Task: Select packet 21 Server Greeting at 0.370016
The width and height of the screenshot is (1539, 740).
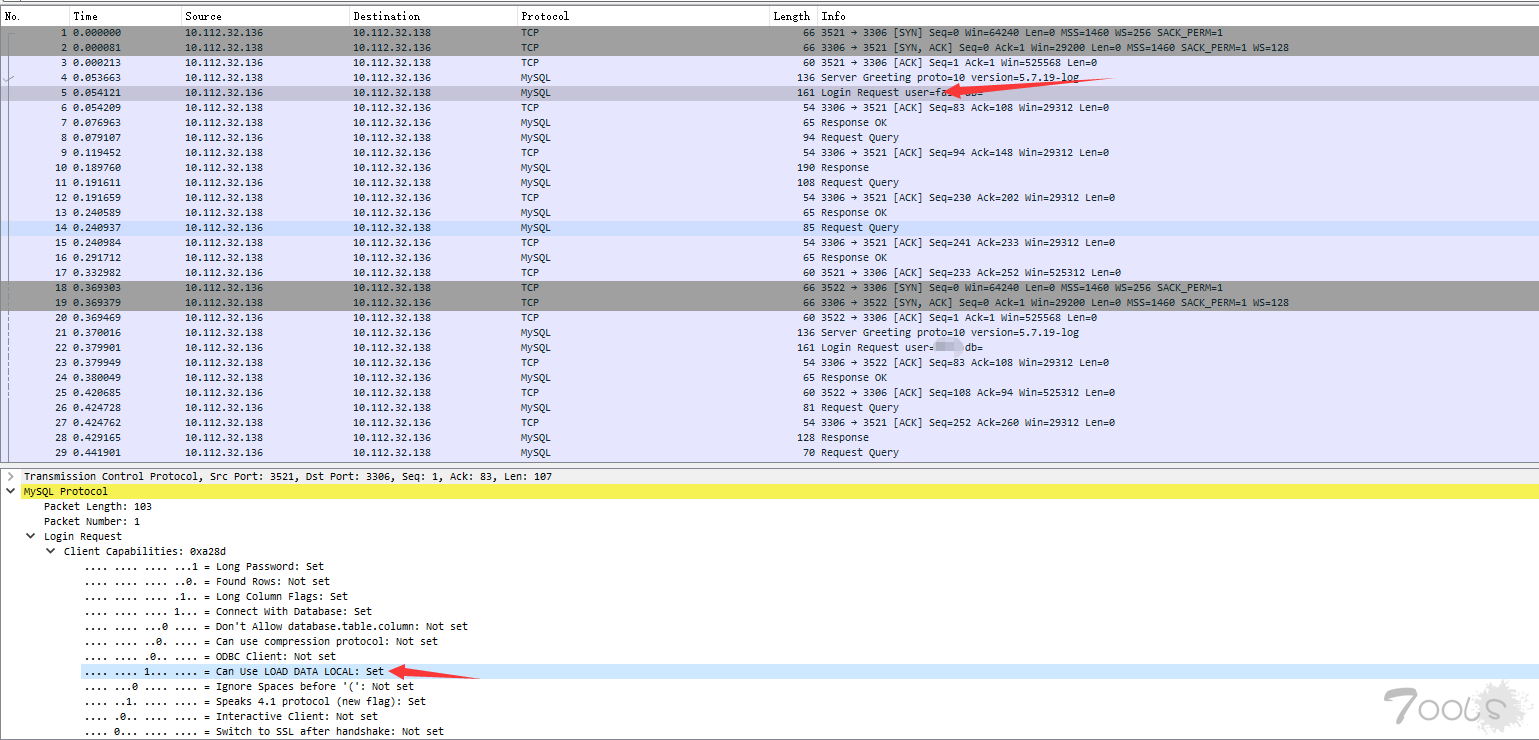Action: pyautogui.click(x=769, y=332)
